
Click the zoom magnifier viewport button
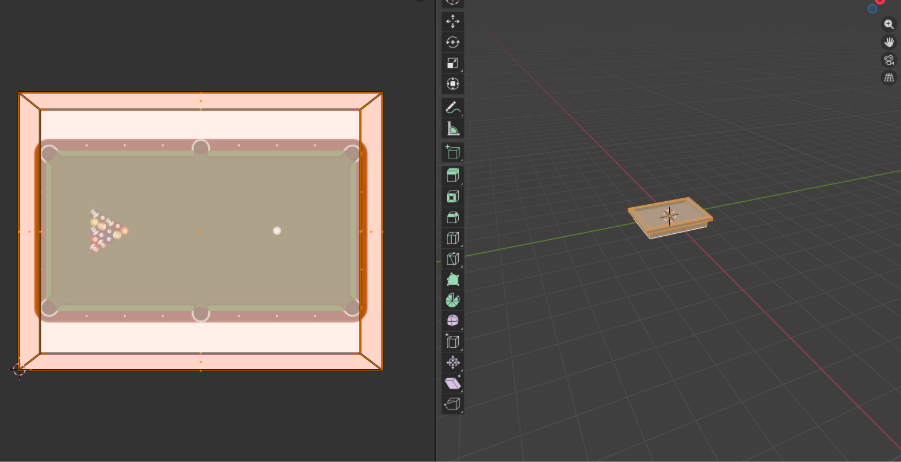(x=889, y=24)
